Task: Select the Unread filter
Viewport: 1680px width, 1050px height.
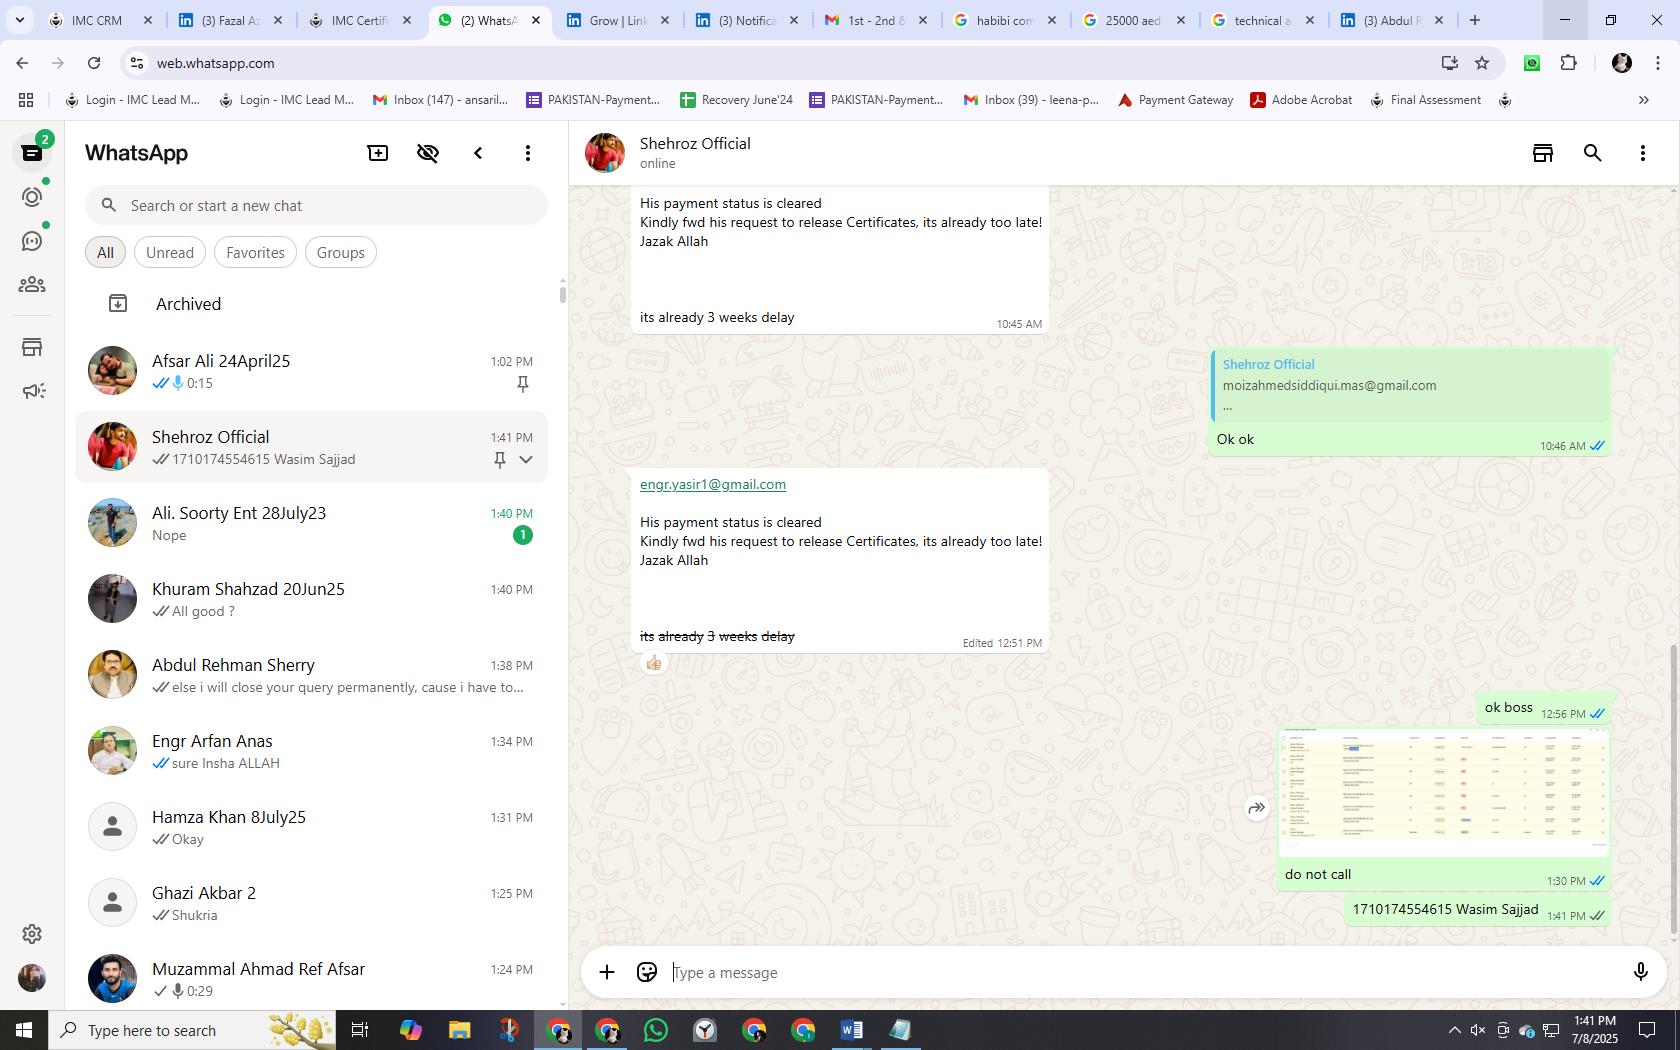Action: (x=170, y=252)
